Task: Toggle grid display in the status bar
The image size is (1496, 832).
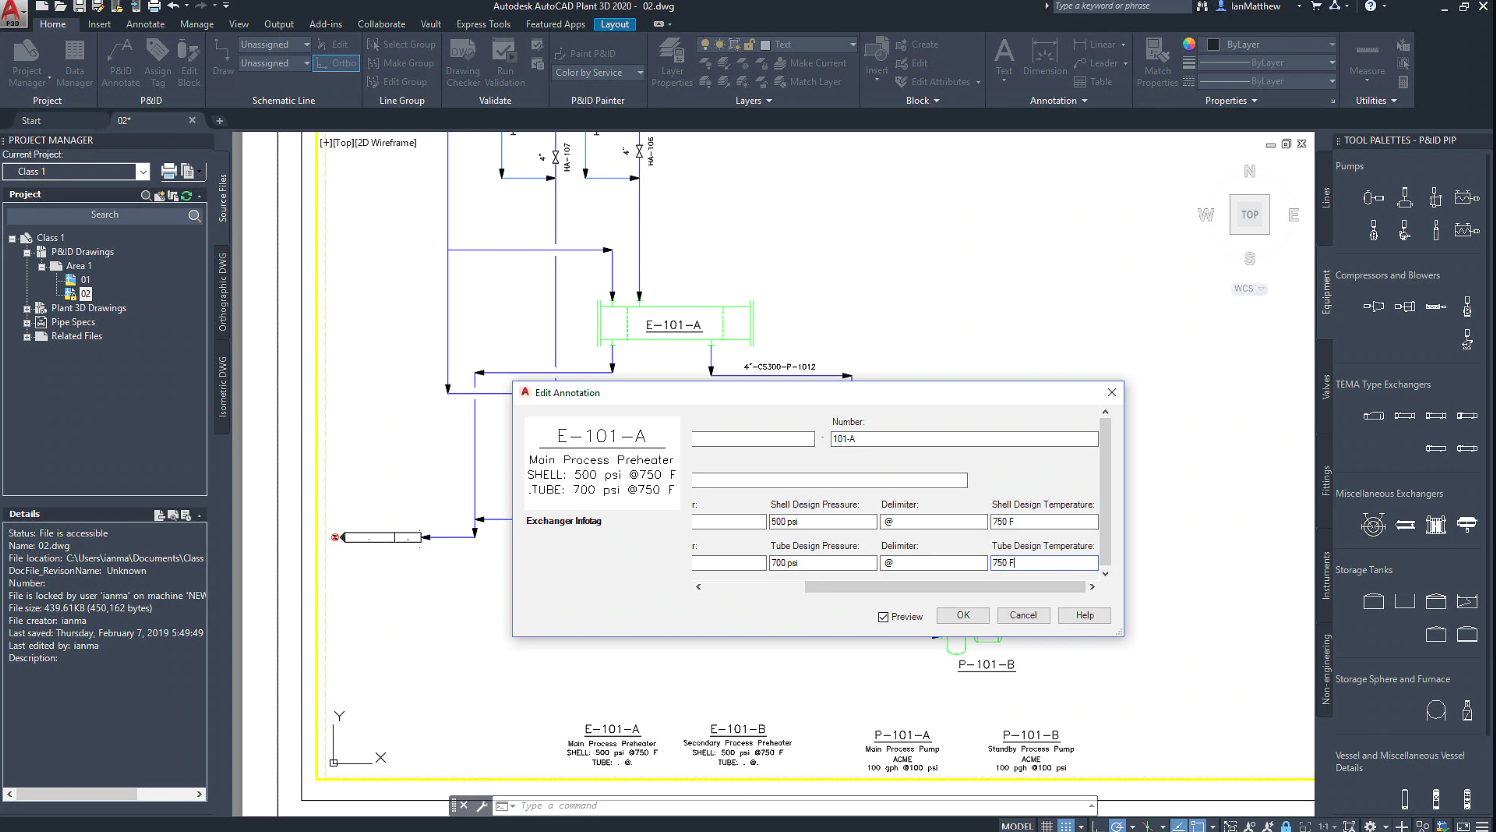Action: coord(1047,826)
